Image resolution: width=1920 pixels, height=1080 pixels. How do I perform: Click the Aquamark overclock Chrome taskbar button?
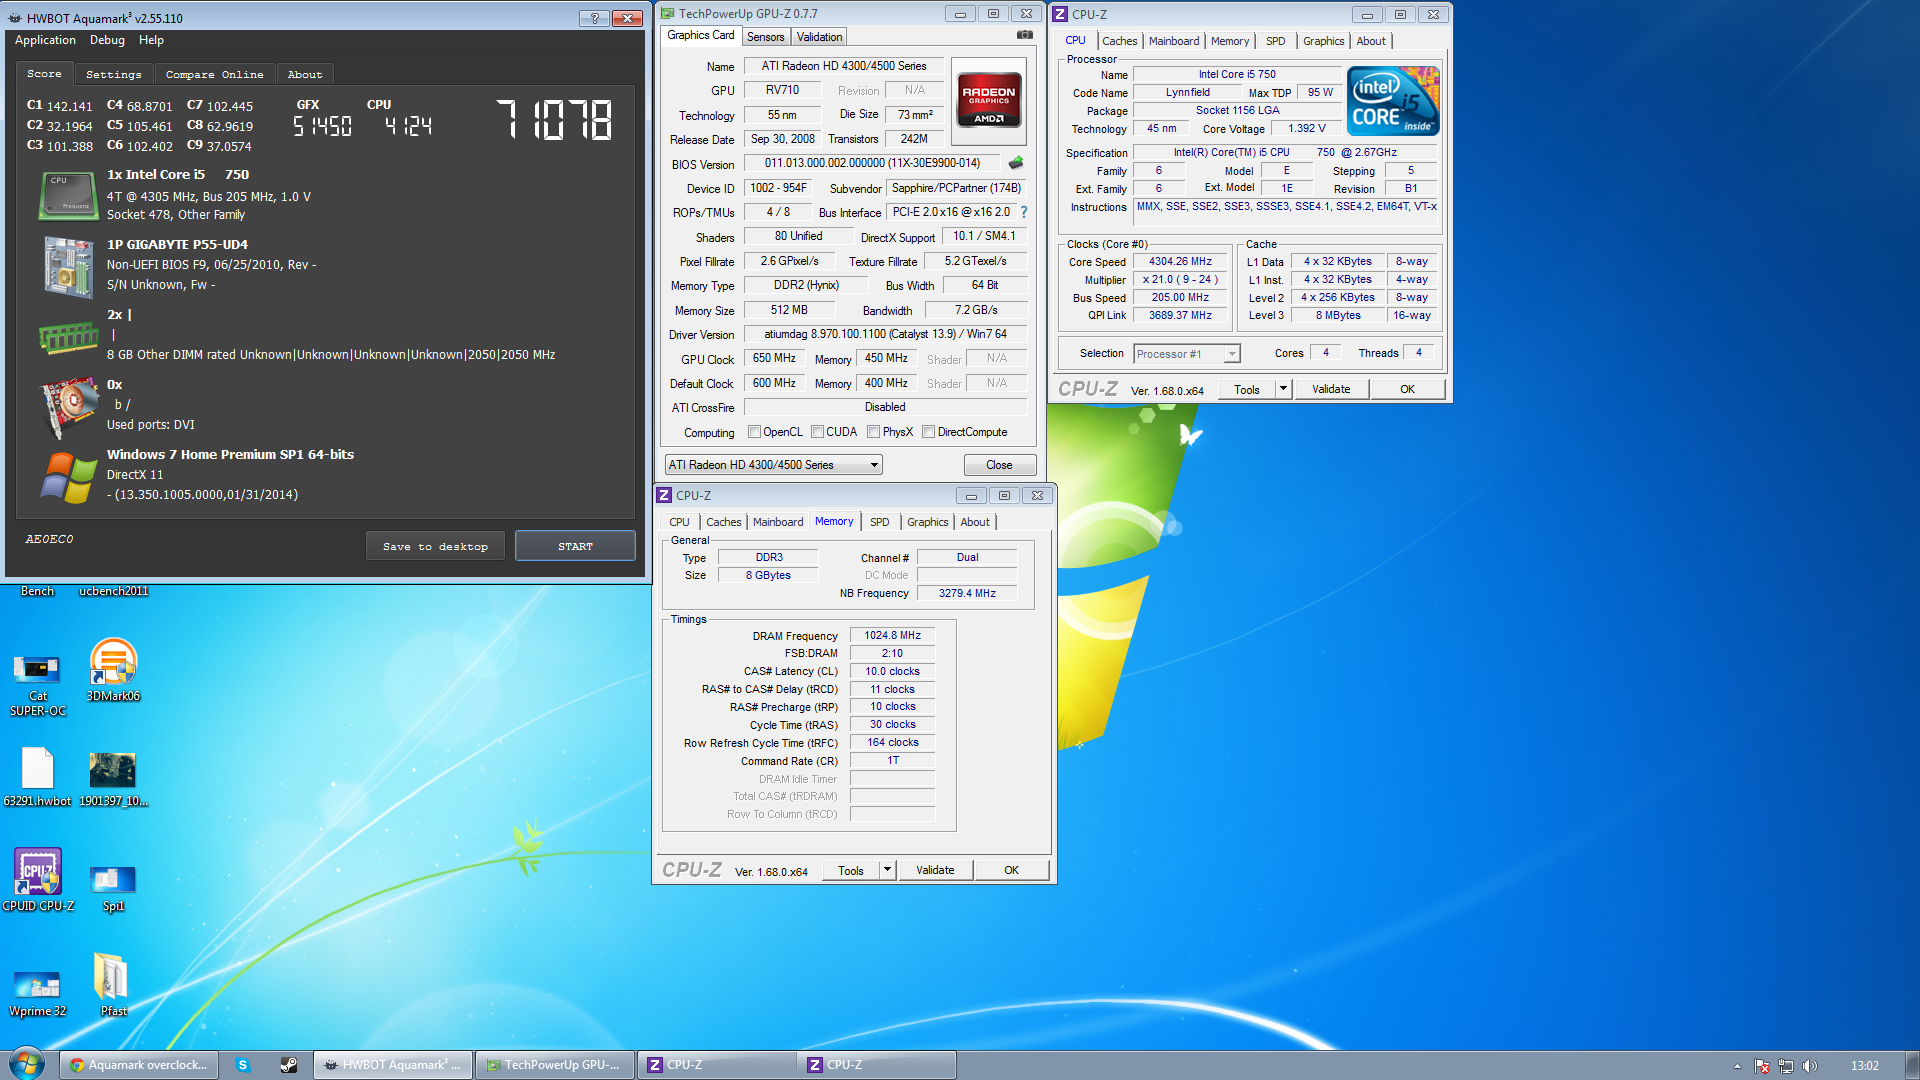coord(139,1065)
